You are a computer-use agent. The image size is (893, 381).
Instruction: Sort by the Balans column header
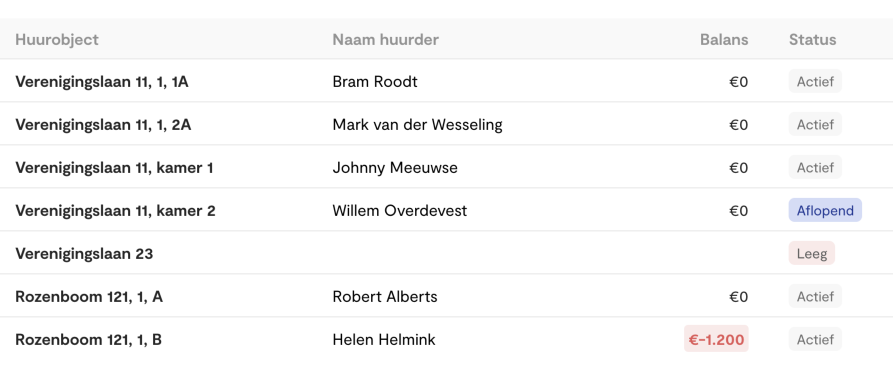(724, 39)
